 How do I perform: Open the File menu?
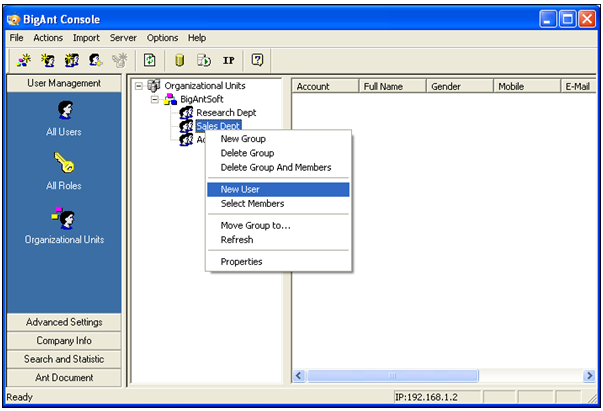[17, 38]
